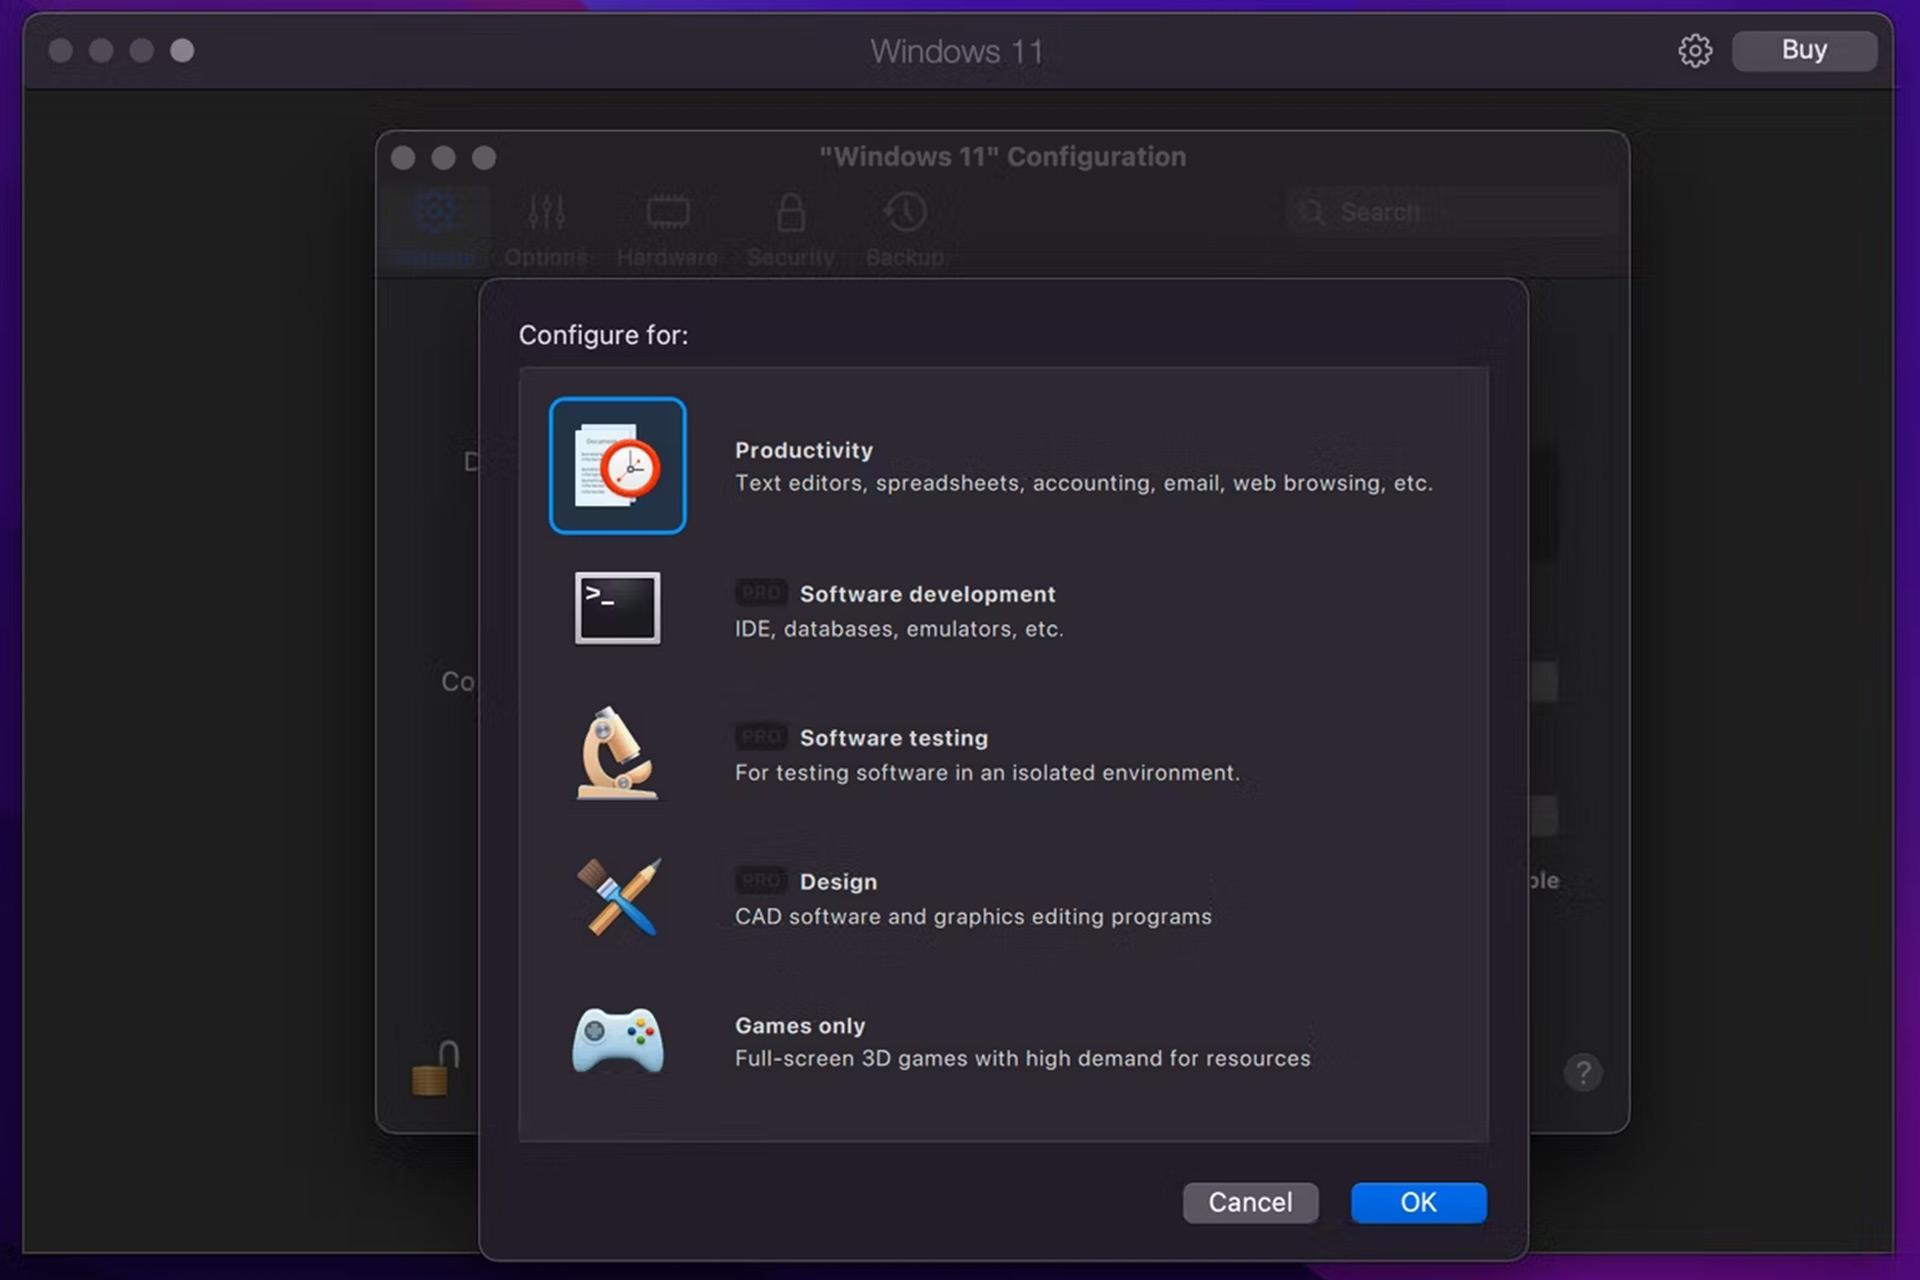Select the Productivity profile icon

(x=617, y=466)
